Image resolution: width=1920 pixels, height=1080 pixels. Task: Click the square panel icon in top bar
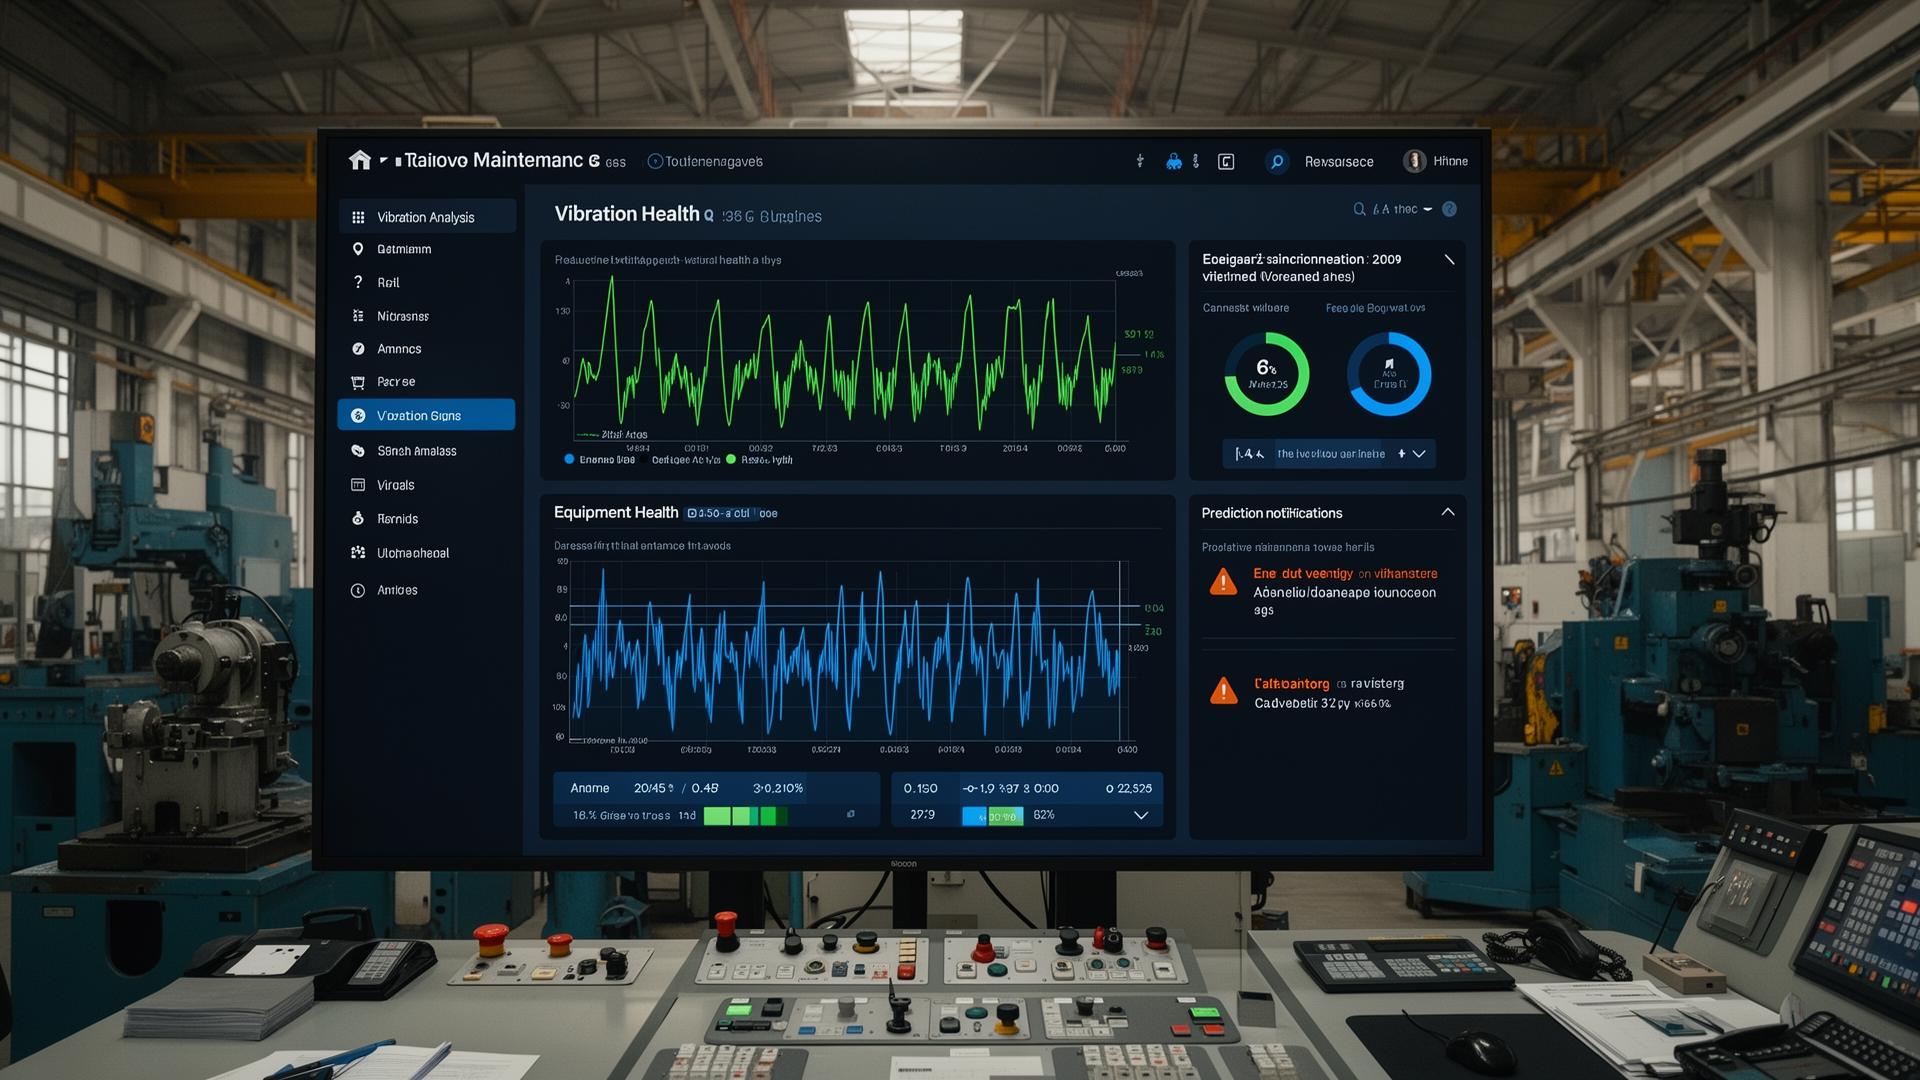[1226, 161]
